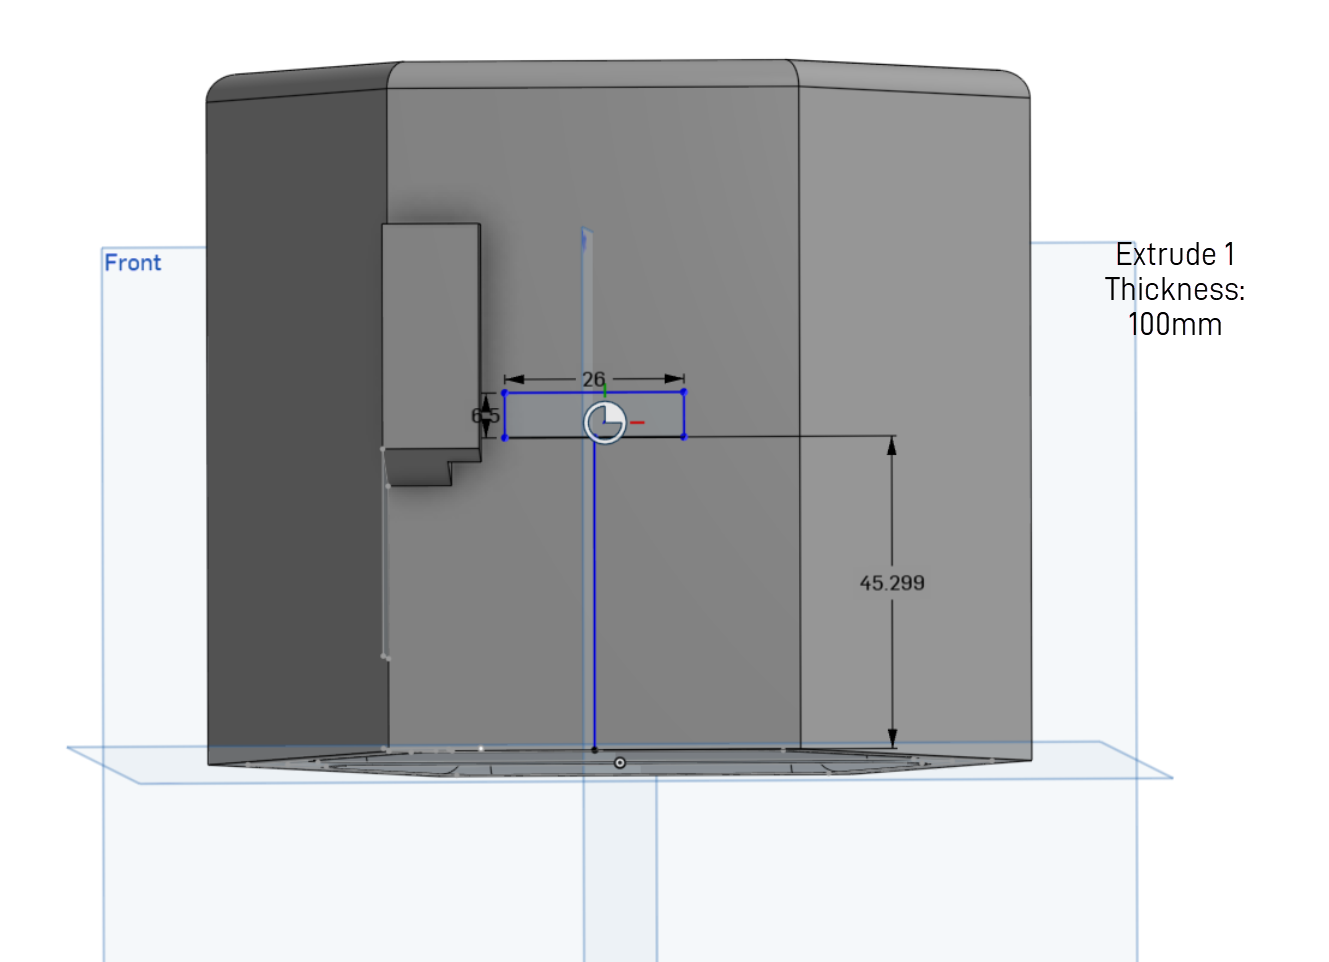The height and width of the screenshot is (962, 1329).
Task: Click the Thickness: 100mm annotation text
Action: coord(1175,307)
